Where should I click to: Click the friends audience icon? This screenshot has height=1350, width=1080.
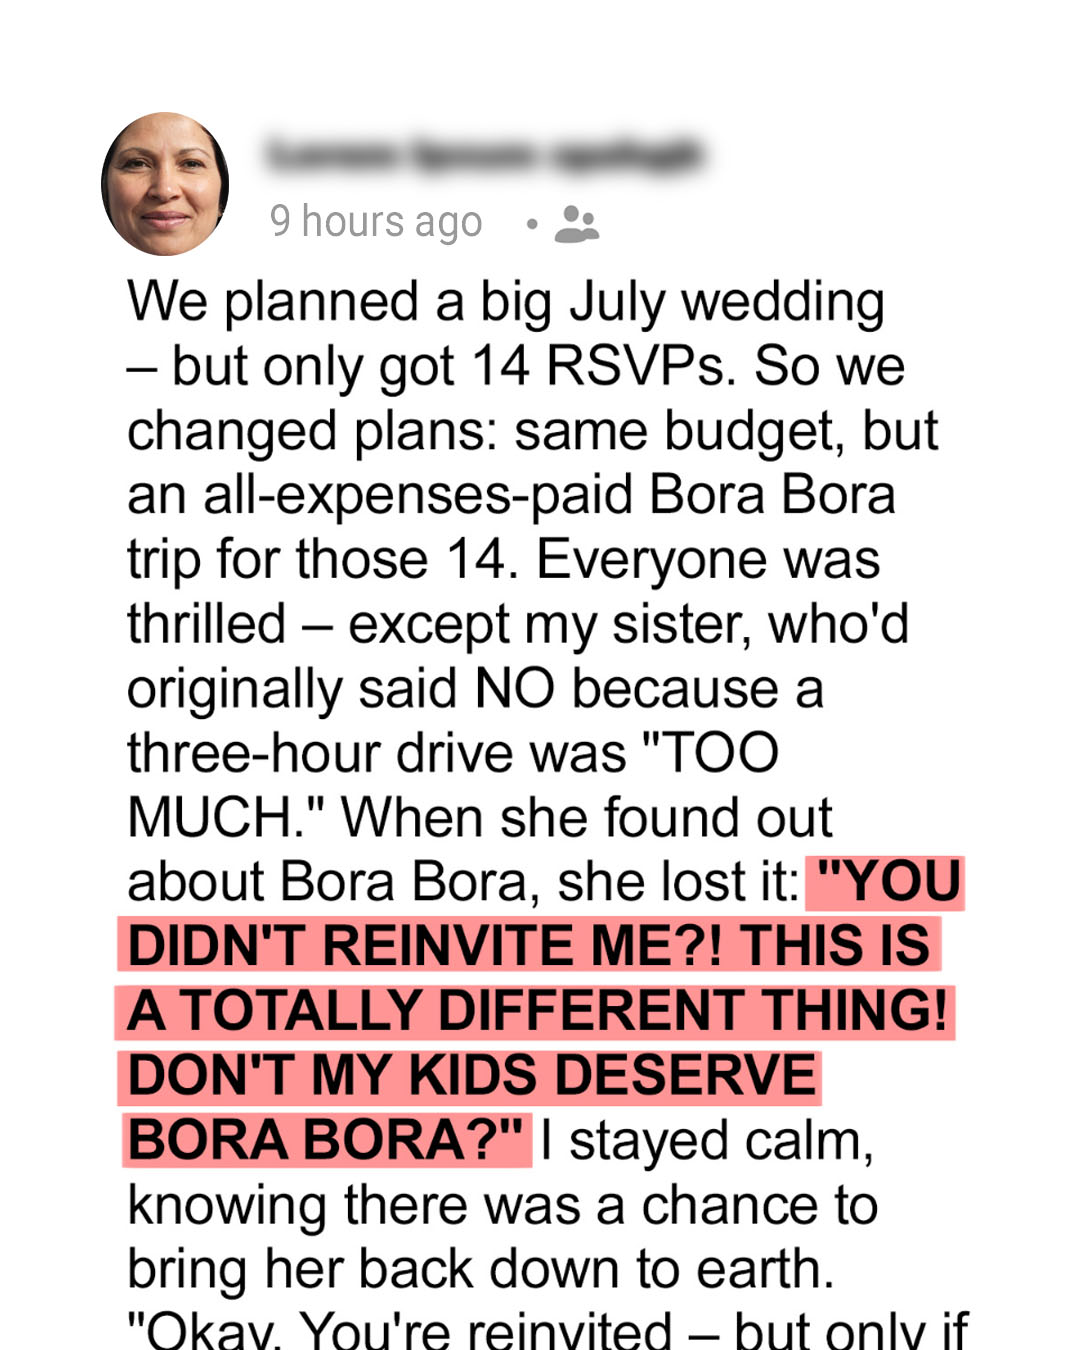576,224
